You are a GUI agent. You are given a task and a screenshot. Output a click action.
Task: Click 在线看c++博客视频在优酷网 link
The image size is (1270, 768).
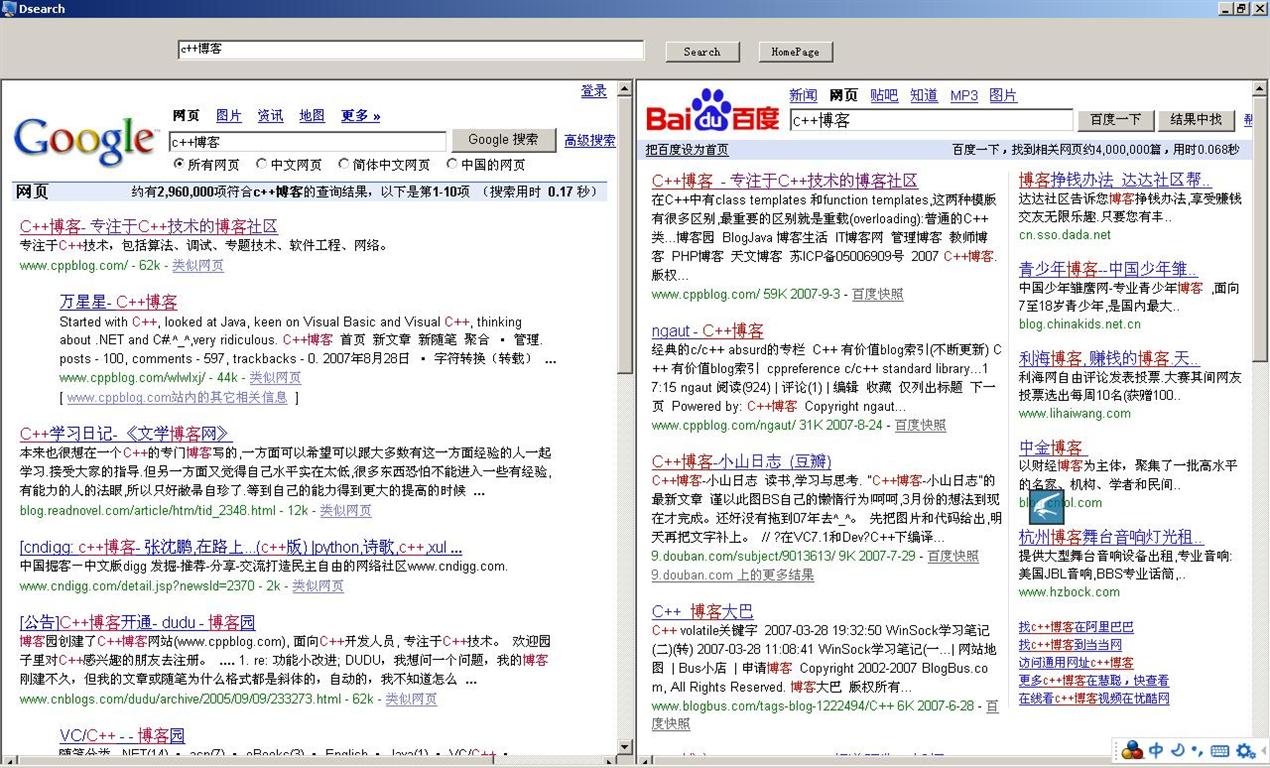coord(1094,699)
